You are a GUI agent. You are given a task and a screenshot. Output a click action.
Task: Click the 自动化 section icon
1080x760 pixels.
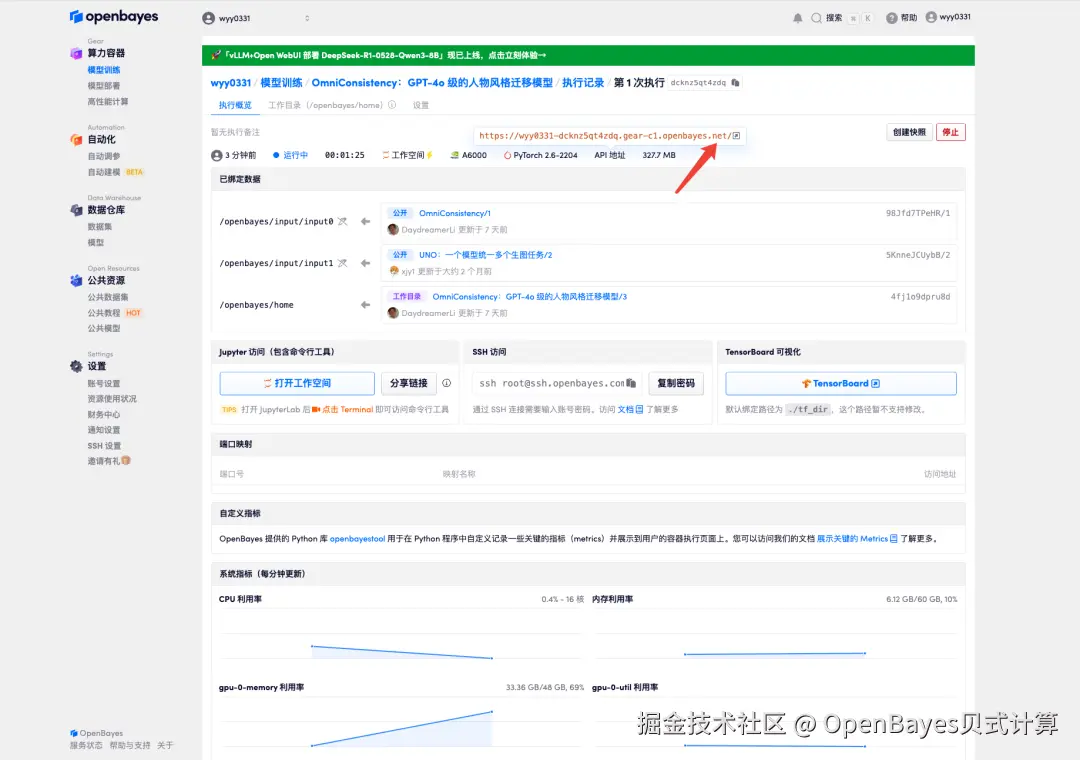click(x=76, y=139)
